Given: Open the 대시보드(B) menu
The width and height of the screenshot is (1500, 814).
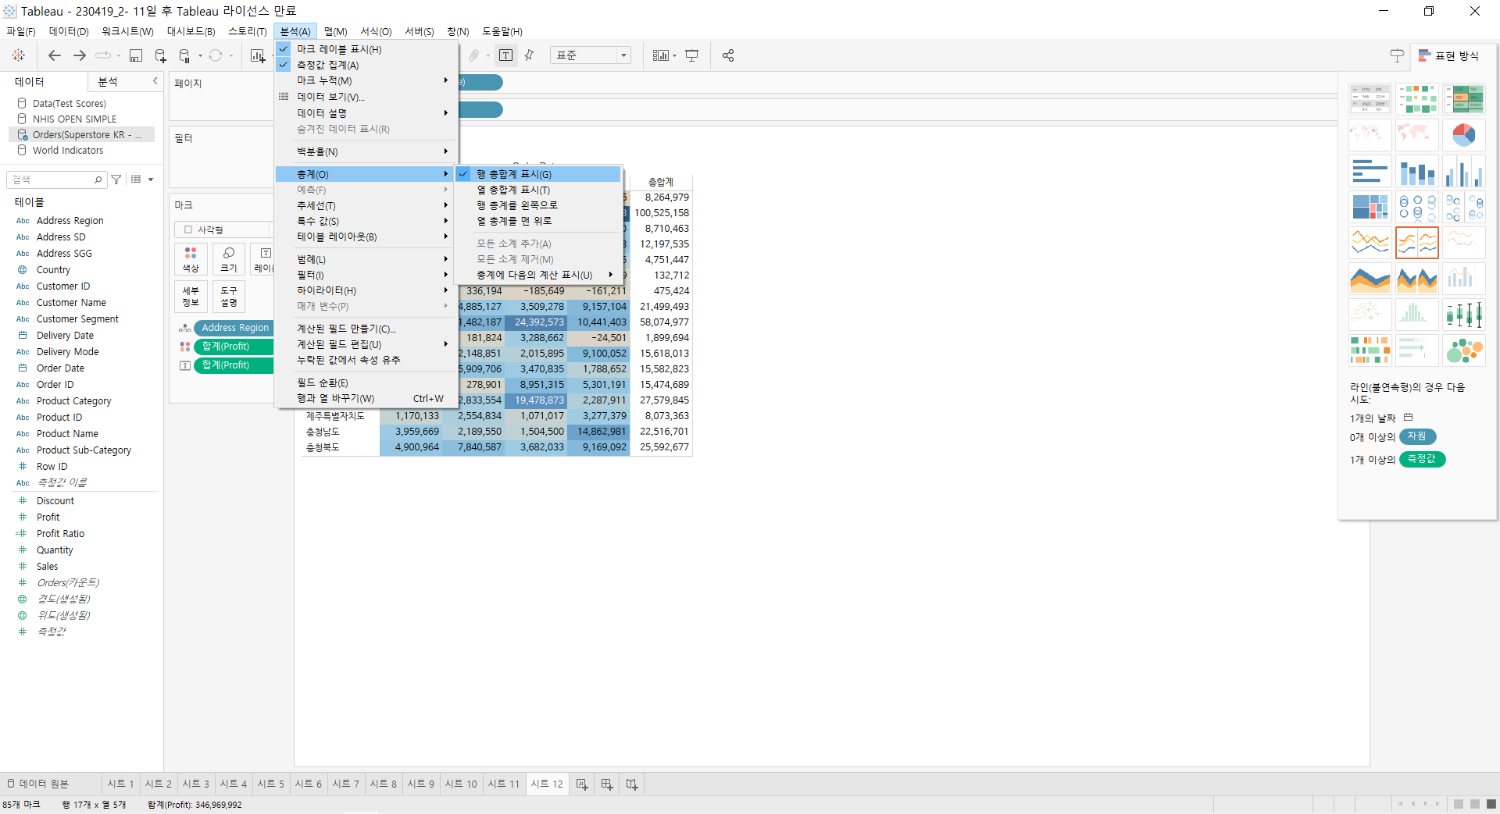Looking at the screenshot, I should pyautogui.click(x=191, y=32).
